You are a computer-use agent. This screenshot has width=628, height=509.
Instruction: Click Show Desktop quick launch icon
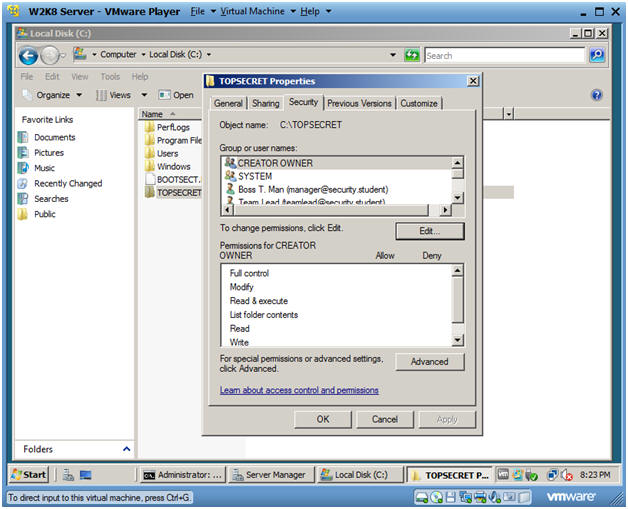click(86, 475)
